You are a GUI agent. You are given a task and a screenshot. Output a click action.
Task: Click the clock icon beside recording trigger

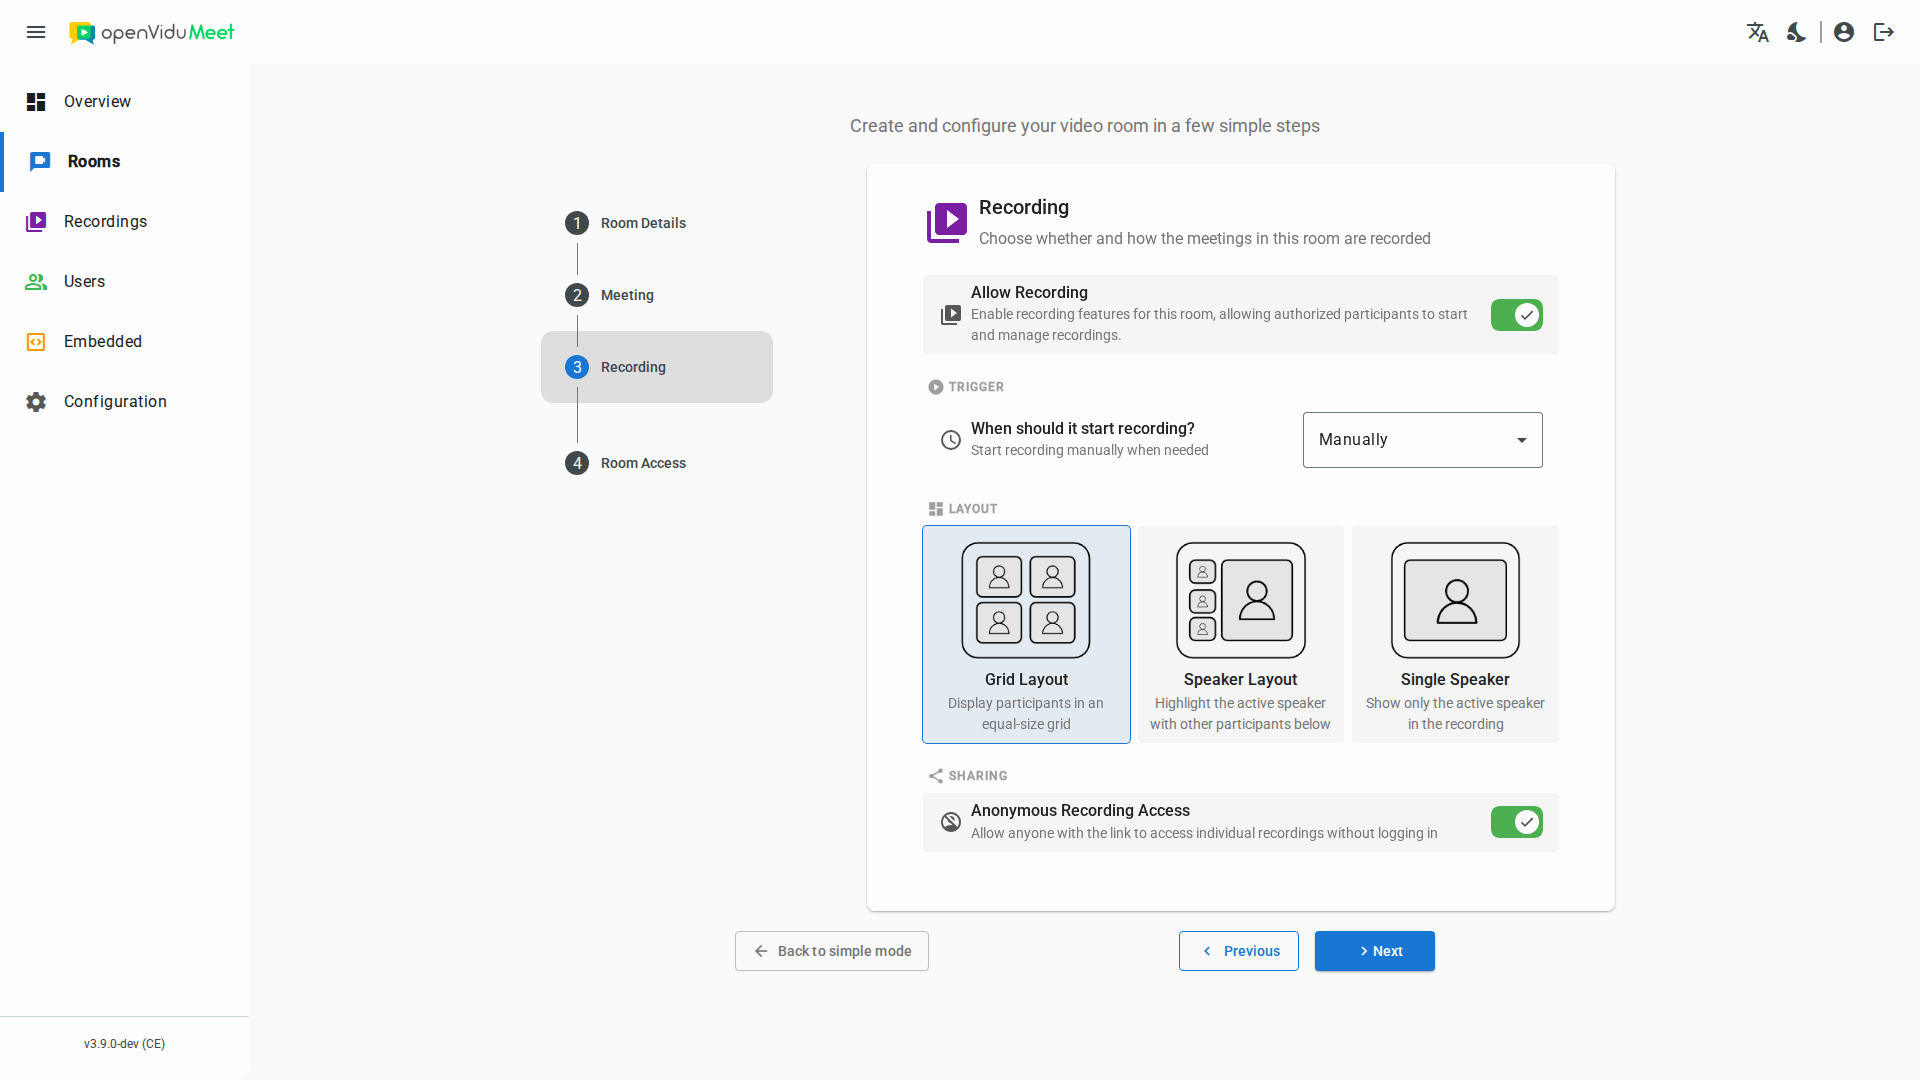pos(951,440)
